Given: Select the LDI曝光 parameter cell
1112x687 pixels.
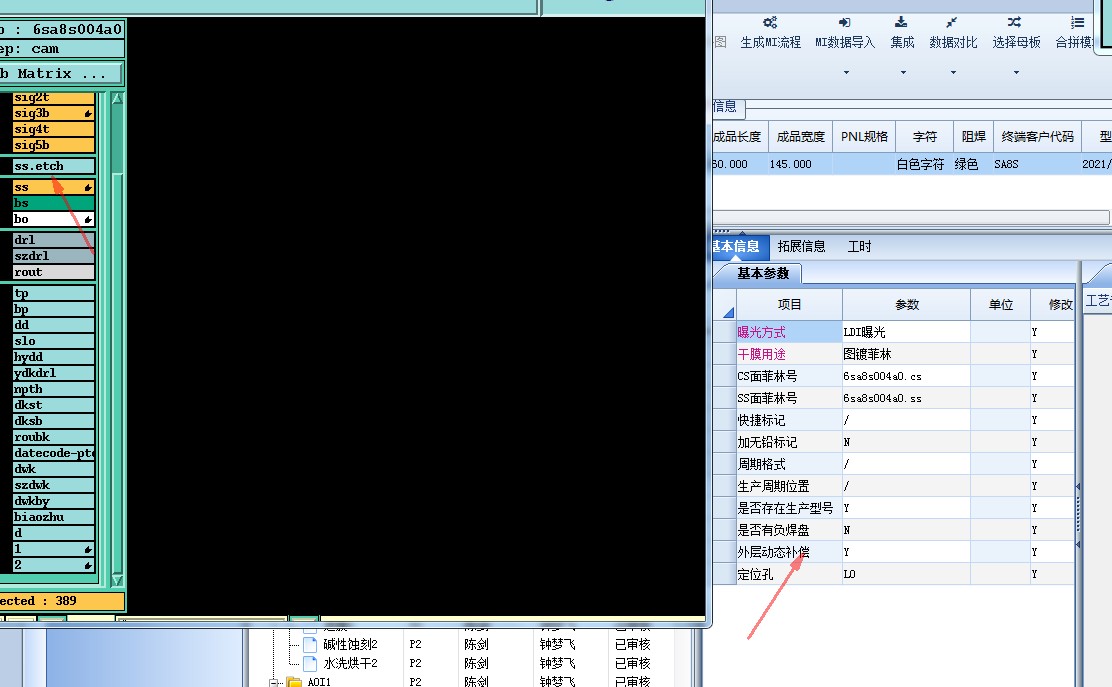Looking at the screenshot, I should pos(906,333).
